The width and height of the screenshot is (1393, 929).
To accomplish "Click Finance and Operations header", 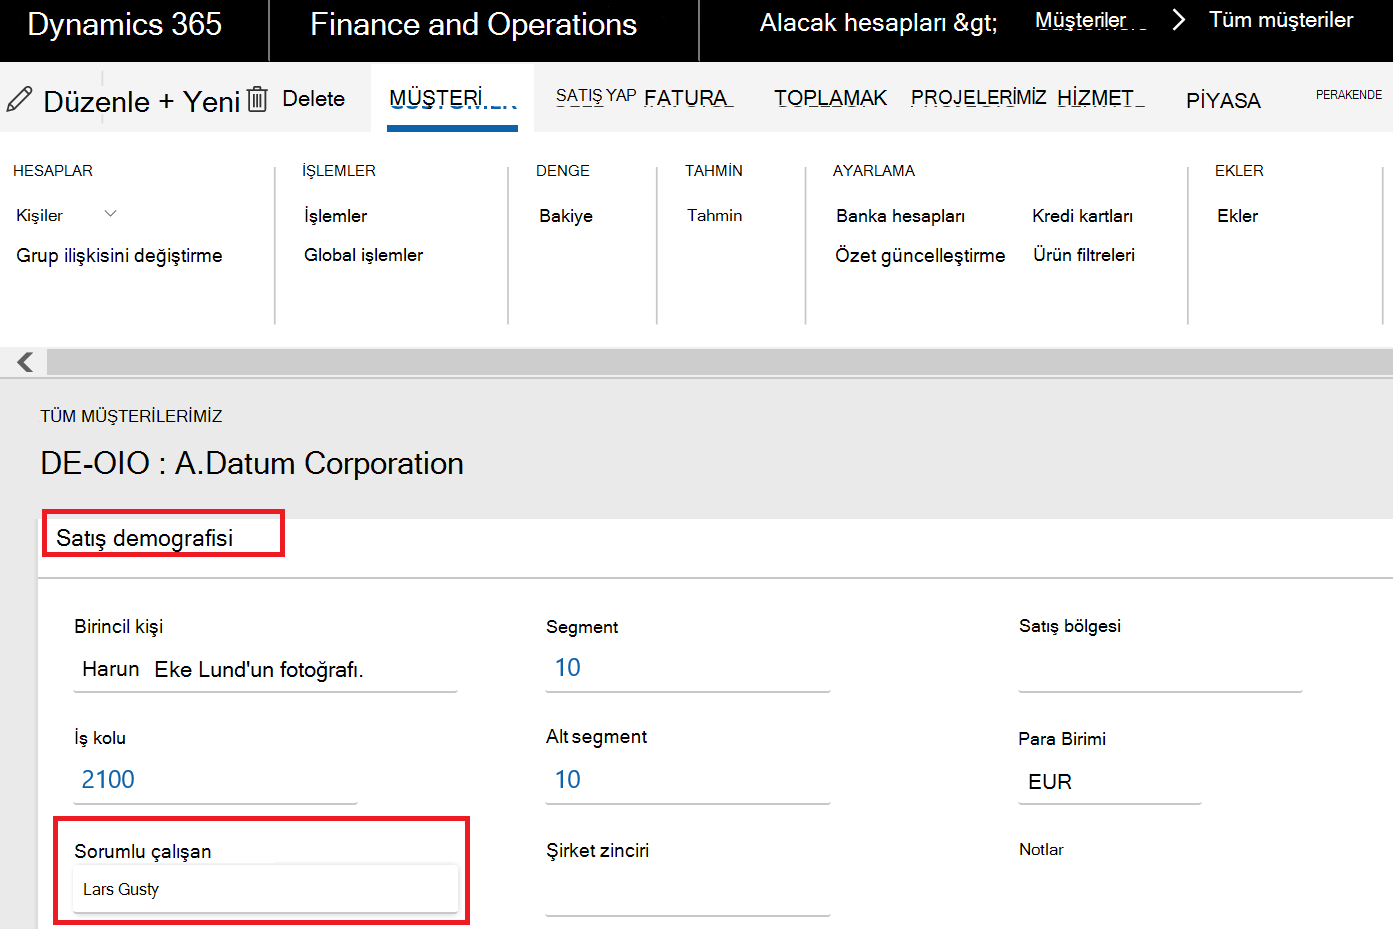I will click(473, 24).
